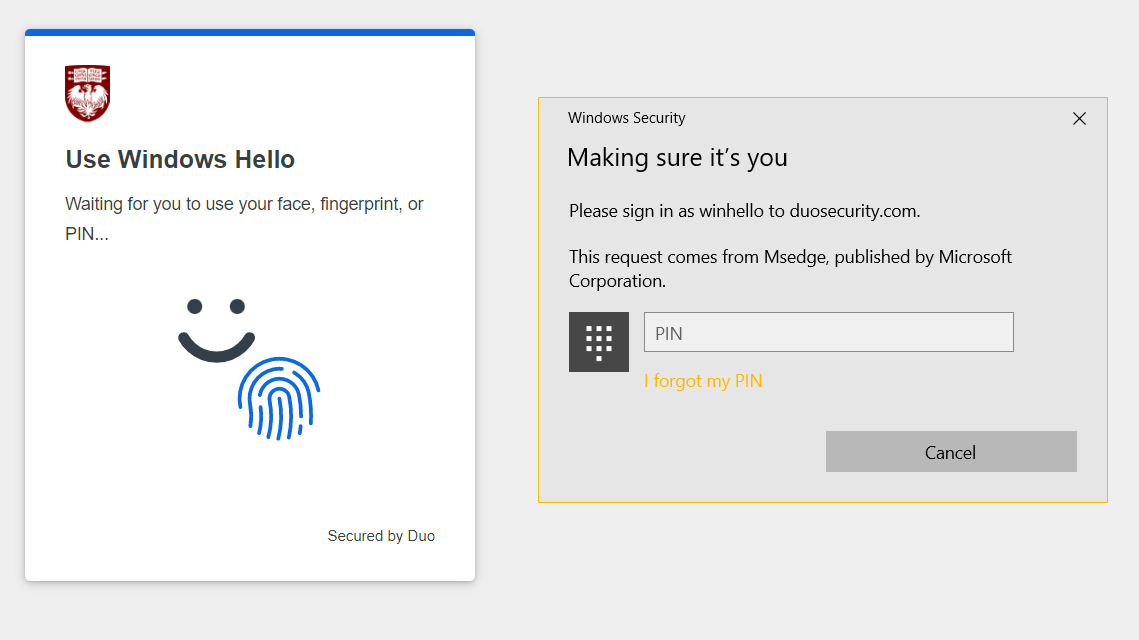Close the Windows Security dialog with X
The width and height of the screenshot is (1139, 640).
[1079, 119]
